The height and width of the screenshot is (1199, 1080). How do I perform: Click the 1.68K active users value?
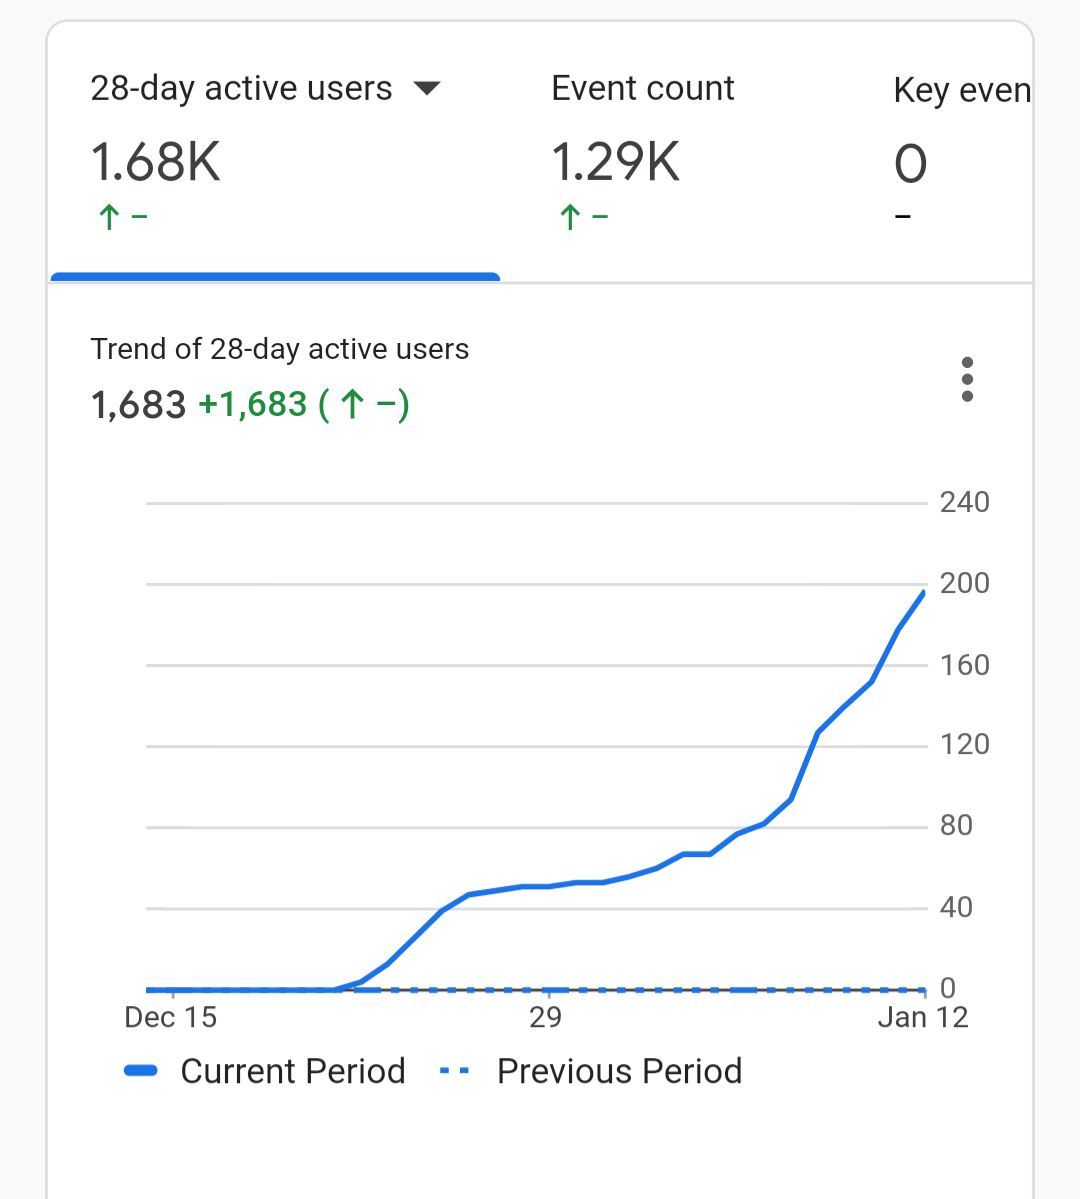[155, 162]
